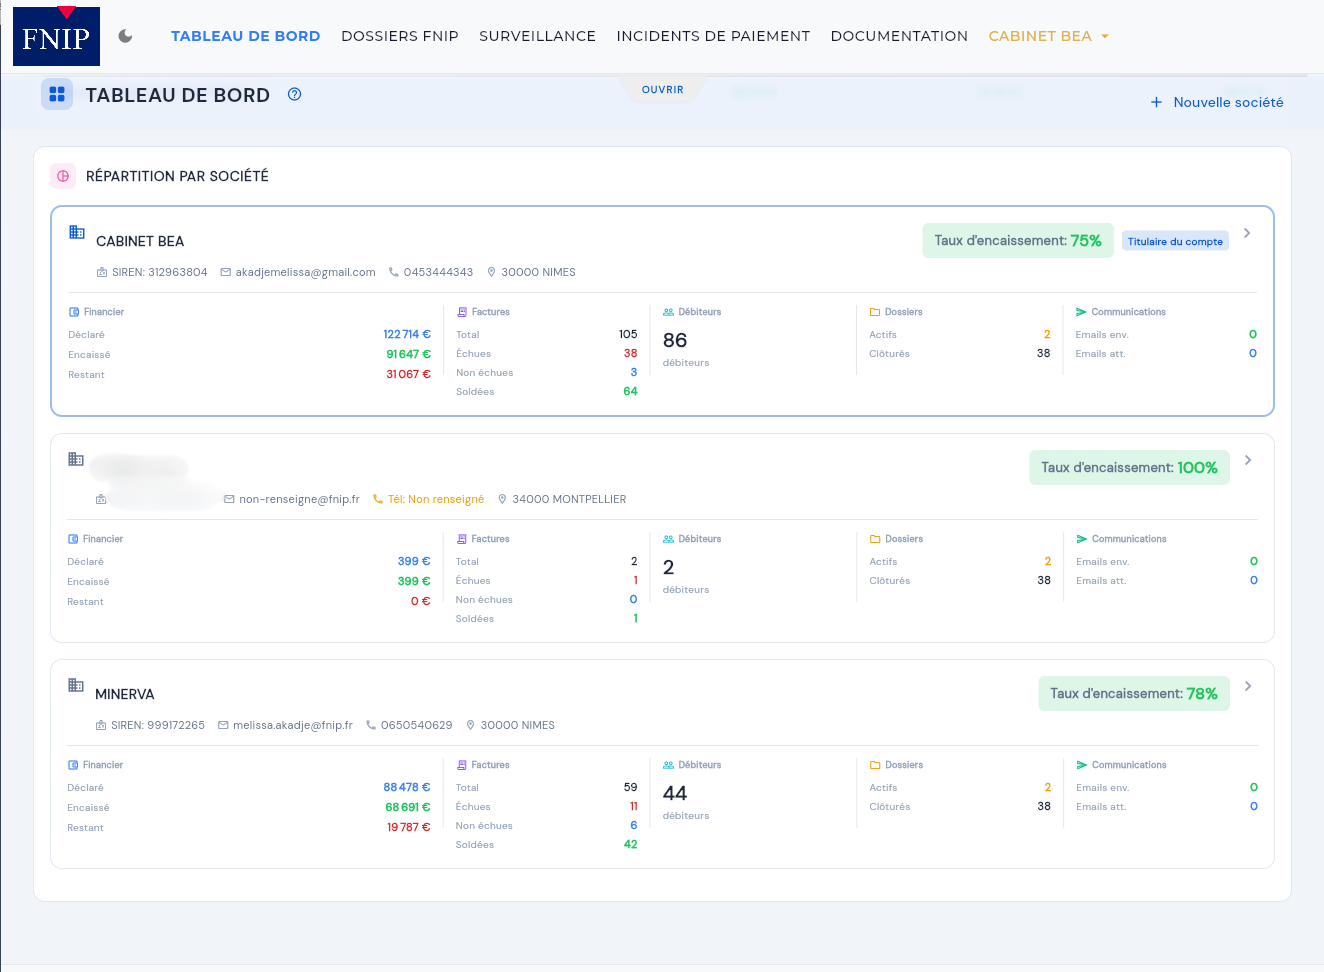1324x972 pixels.
Task: Click the OUVRIR tab handle
Action: (663, 89)
